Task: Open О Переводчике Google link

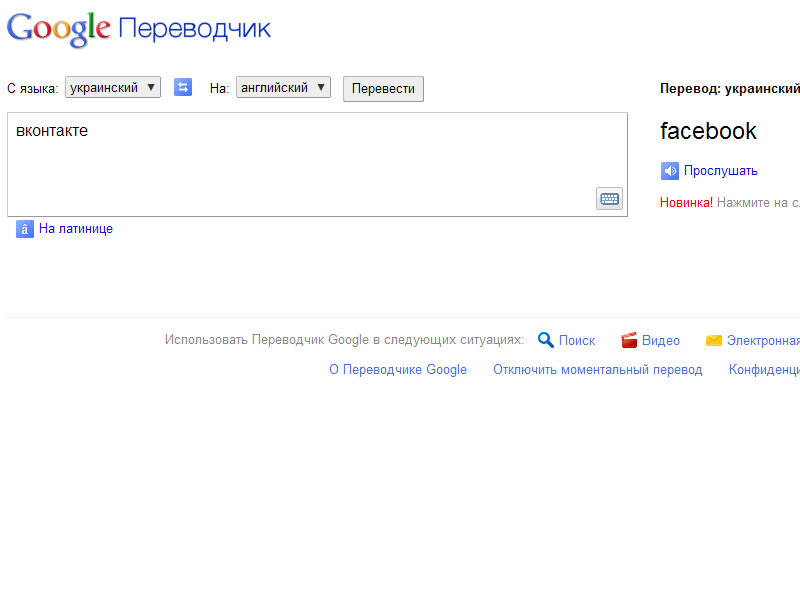Action: click(x=398, y=369)
